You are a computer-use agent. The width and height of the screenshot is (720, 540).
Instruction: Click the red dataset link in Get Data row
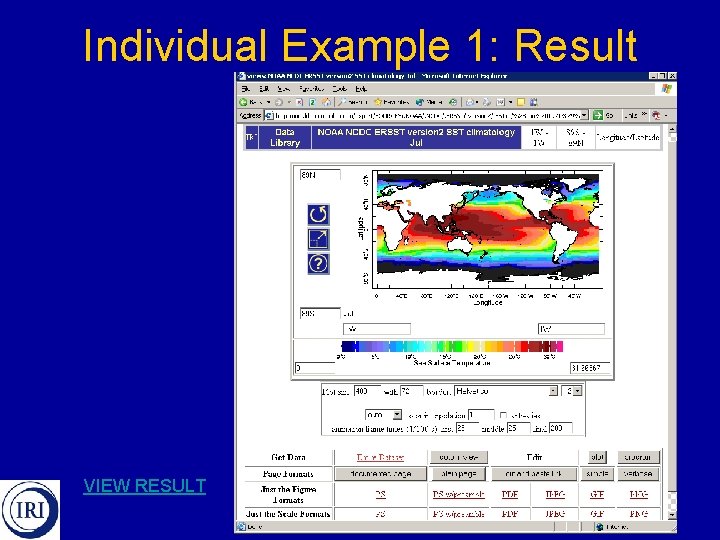(380, 457)
